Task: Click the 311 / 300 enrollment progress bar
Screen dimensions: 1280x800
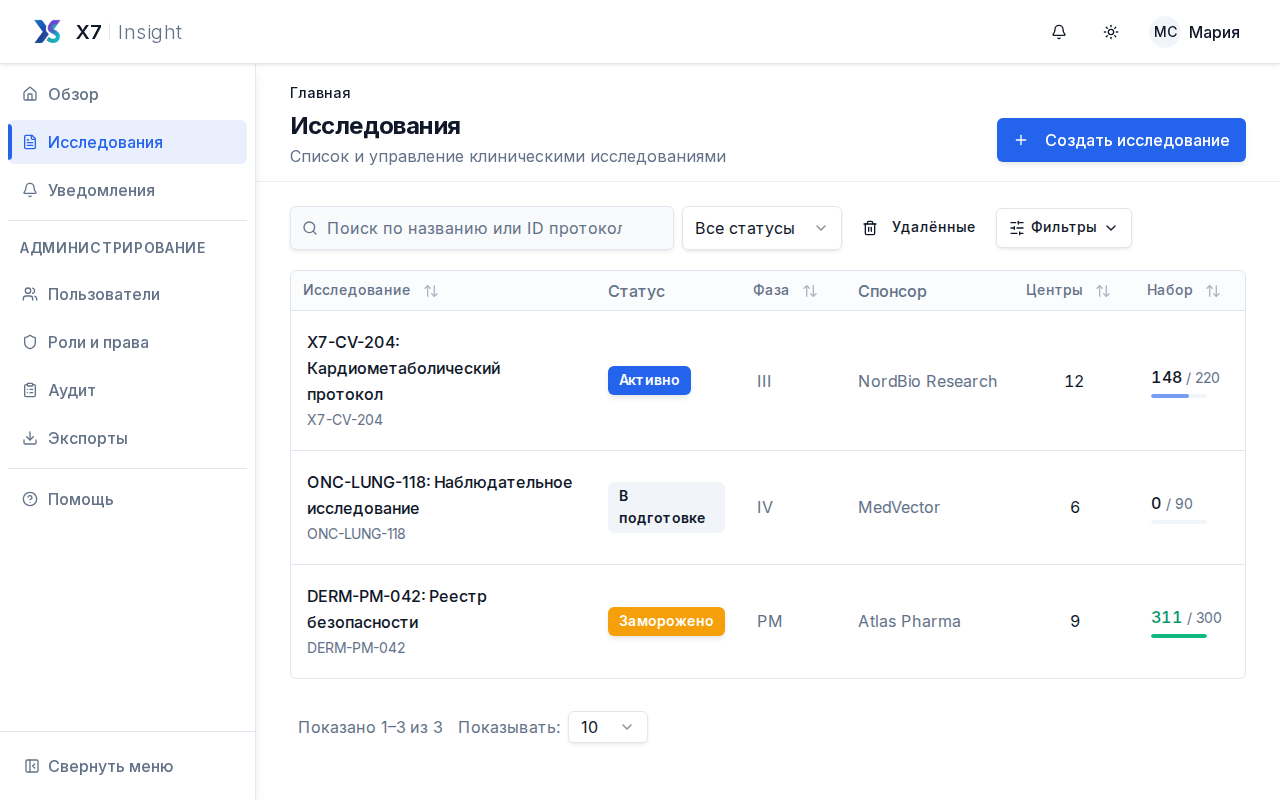Action: pos(1179,636)
